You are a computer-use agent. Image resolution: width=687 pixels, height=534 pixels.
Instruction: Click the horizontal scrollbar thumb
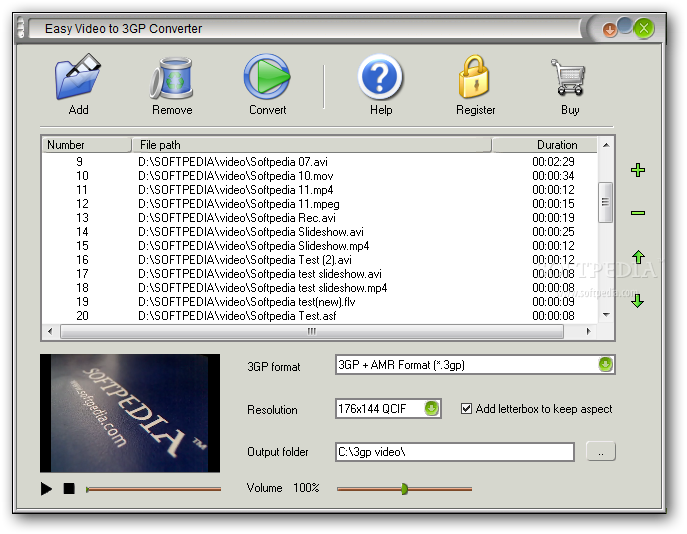pos(312,331)
